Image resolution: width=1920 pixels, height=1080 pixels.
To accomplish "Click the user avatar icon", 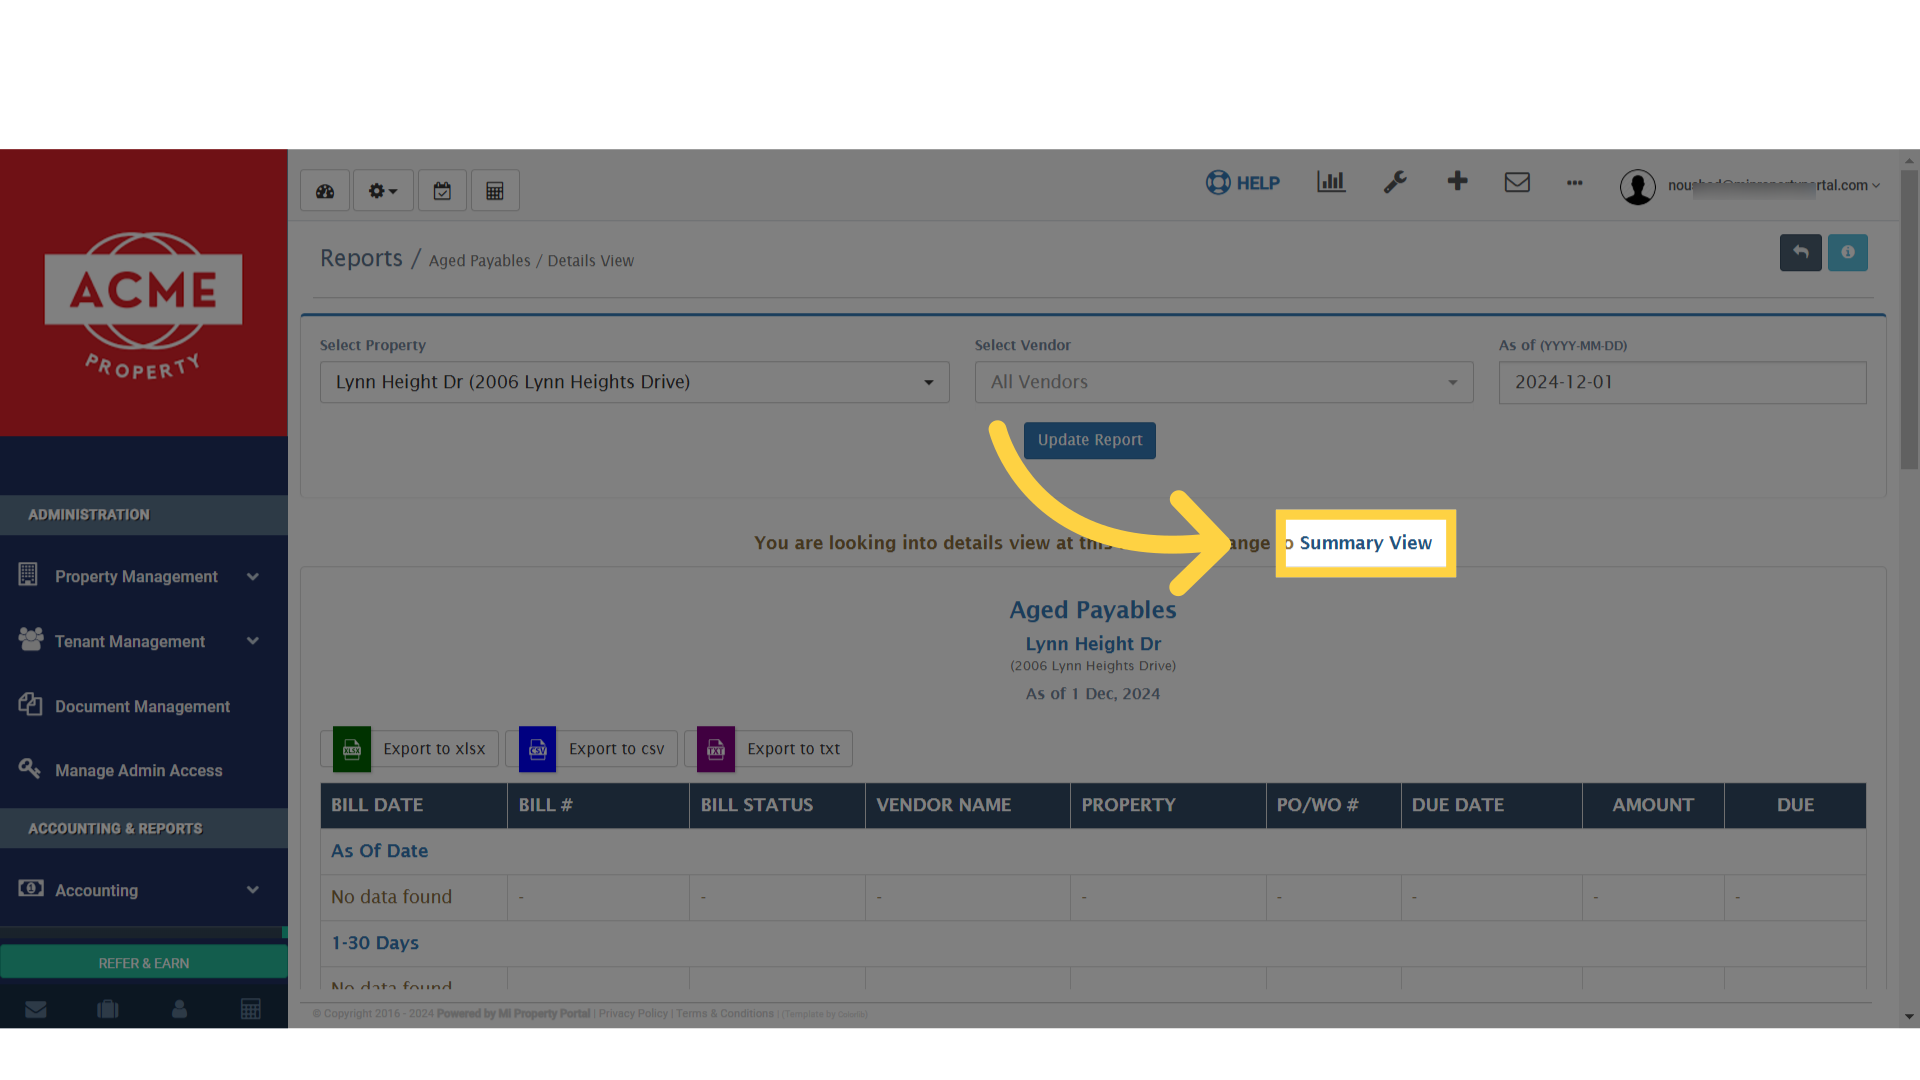I will click(x=1638, y=187).
